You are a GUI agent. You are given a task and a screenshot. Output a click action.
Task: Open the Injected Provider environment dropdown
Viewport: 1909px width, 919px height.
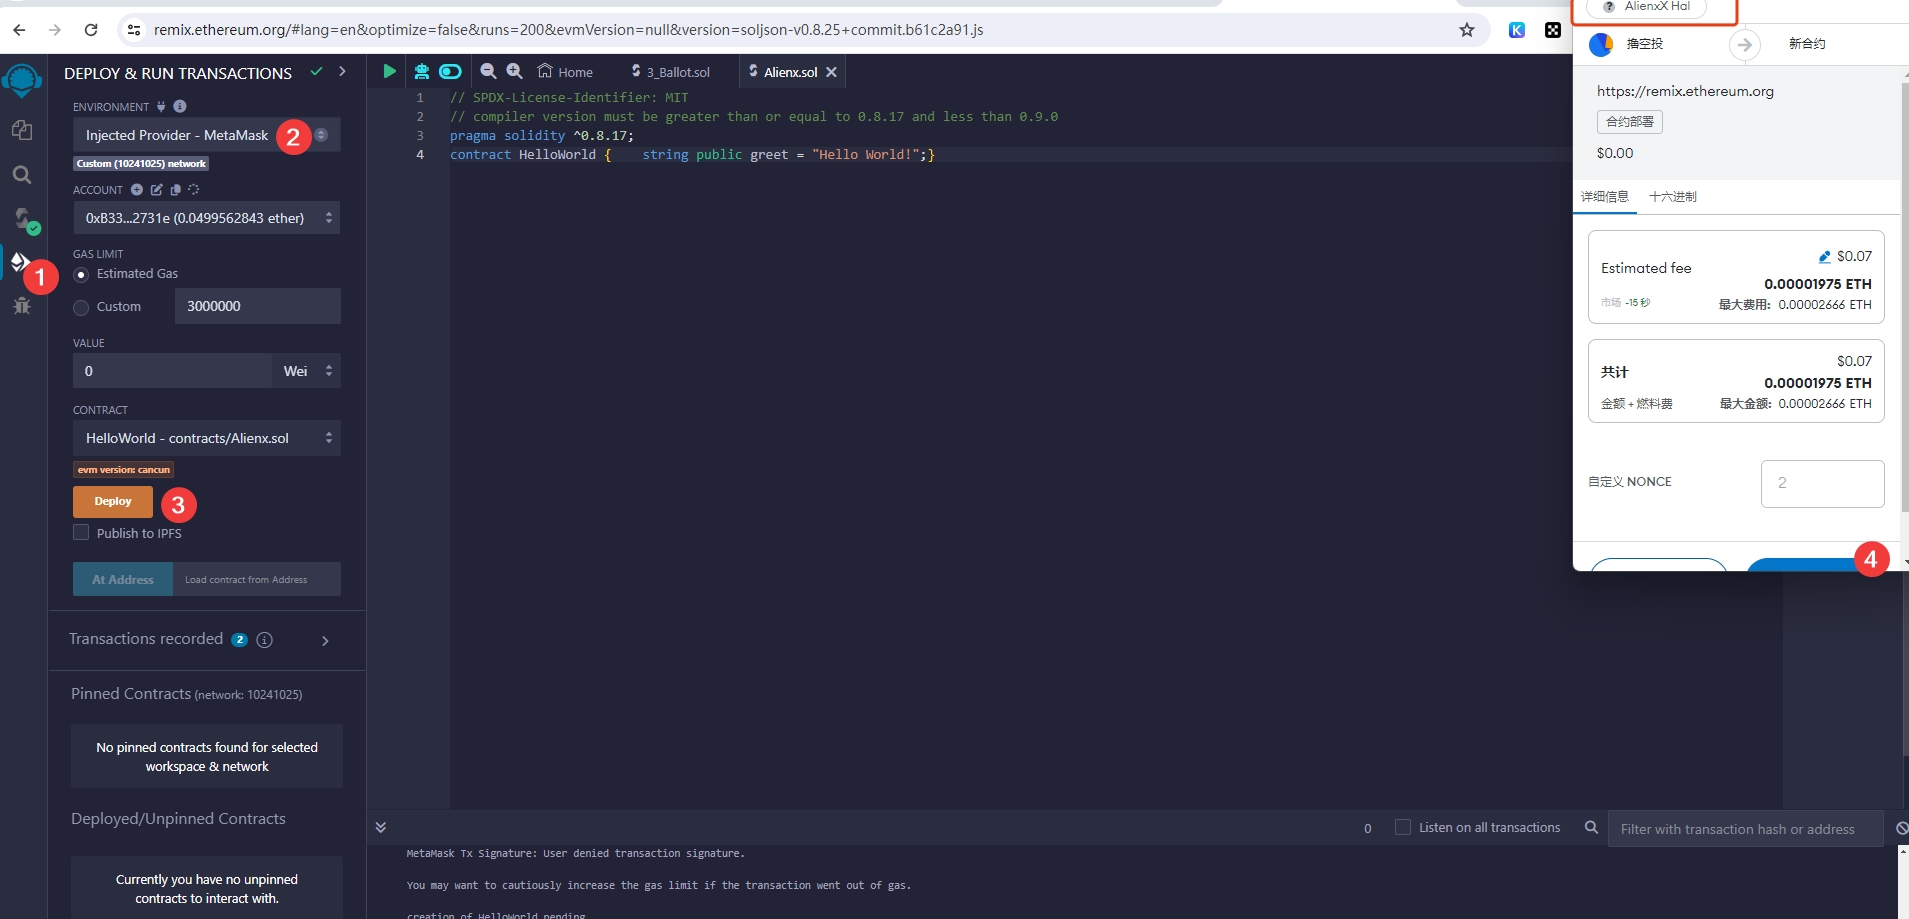click(206, 135)
